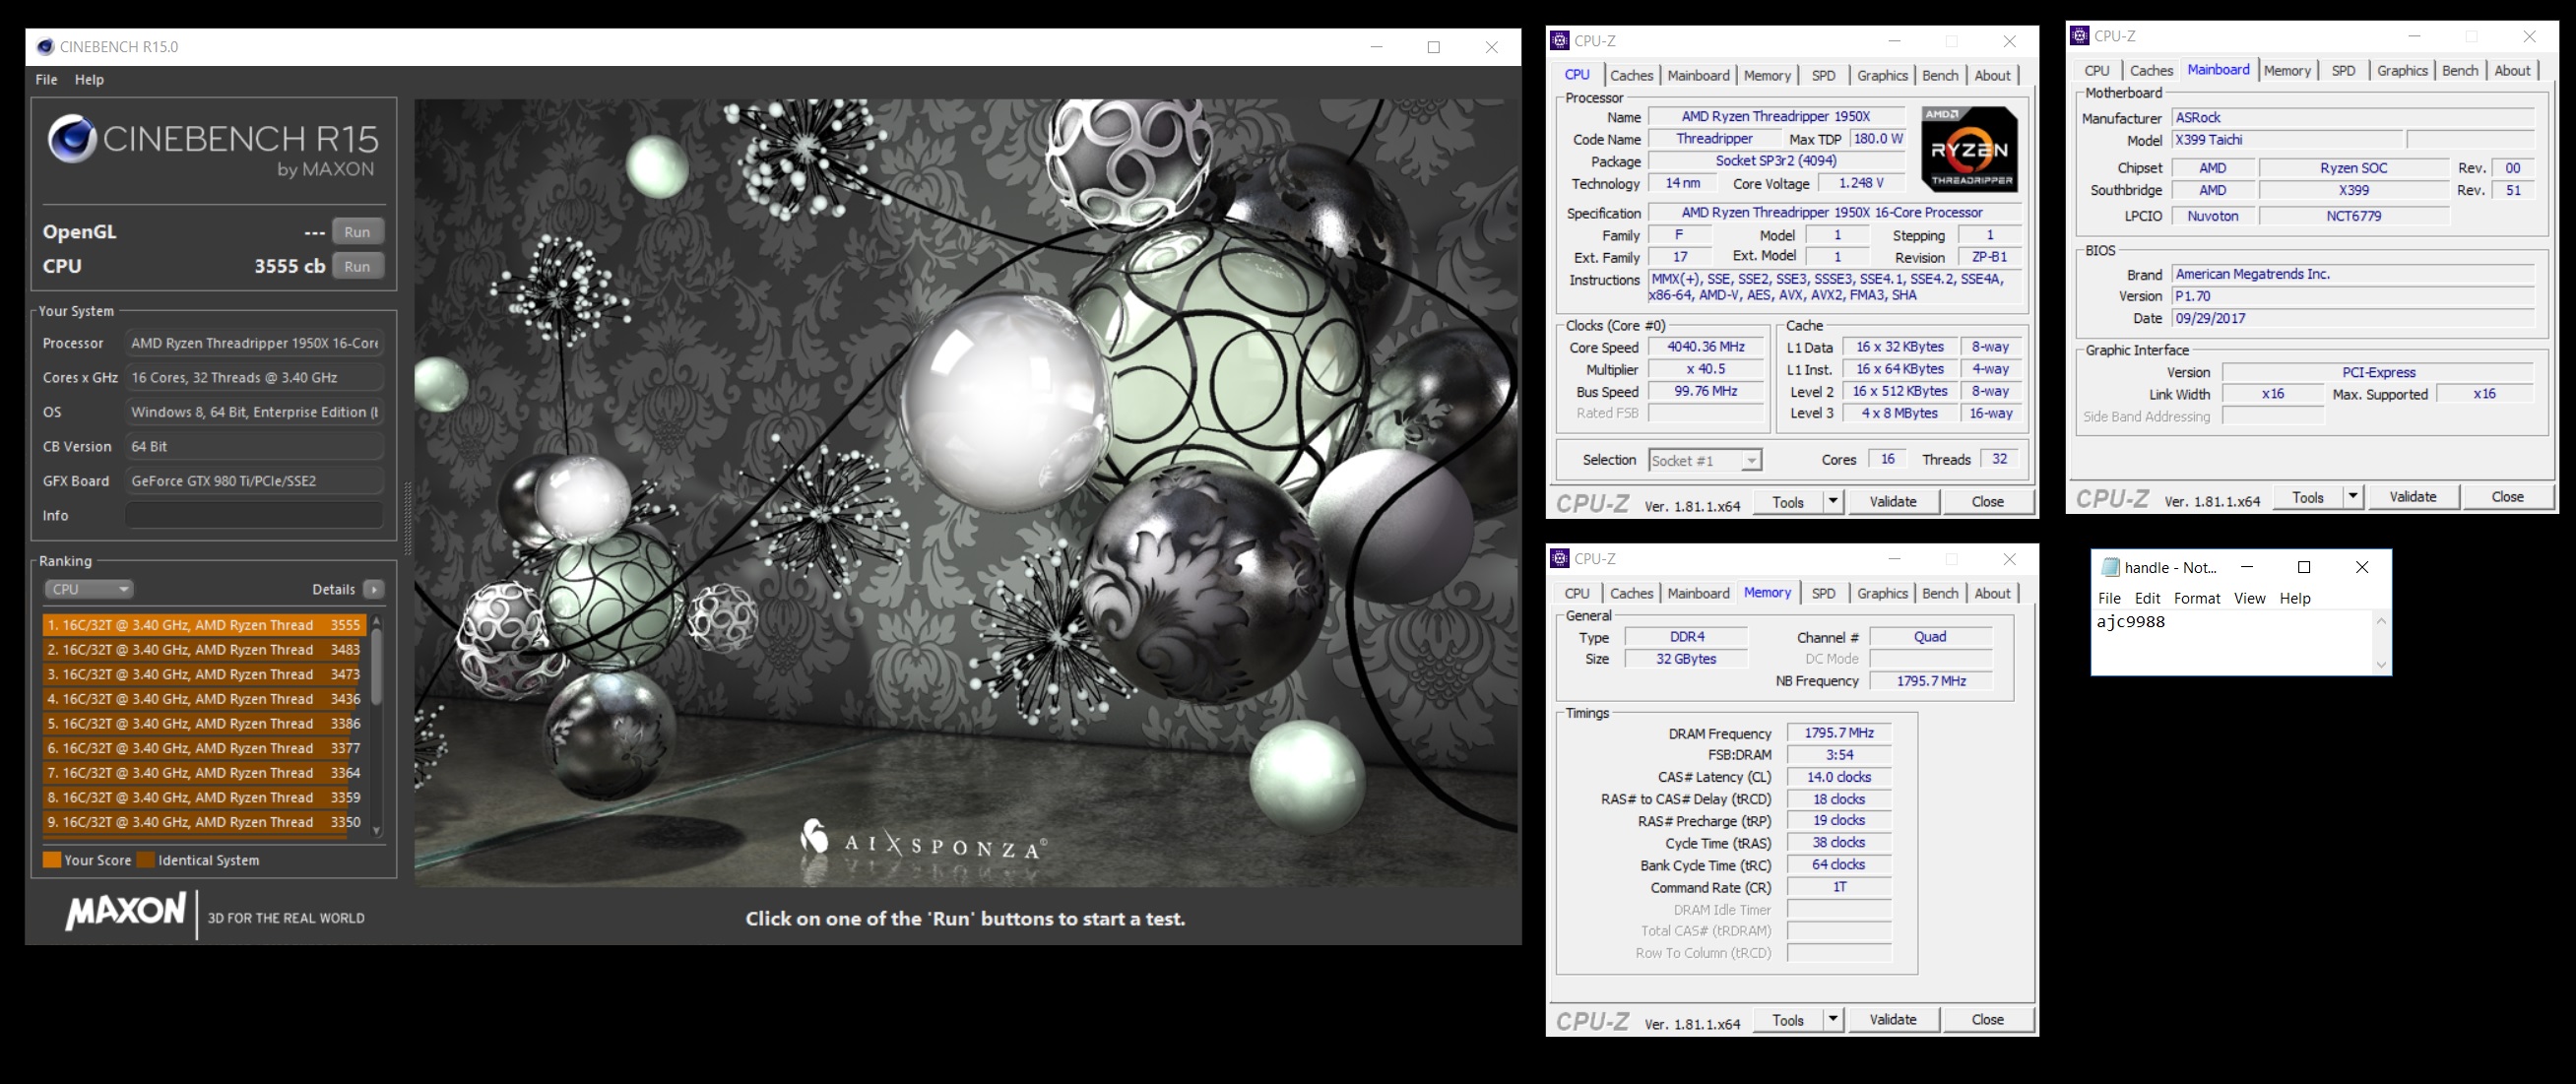Image resolution: width=2576 pixels, height=1084 pixels.
Task: Click orange Your Score legend swatch
Action: pyautogui.click(x=52, y=860)
